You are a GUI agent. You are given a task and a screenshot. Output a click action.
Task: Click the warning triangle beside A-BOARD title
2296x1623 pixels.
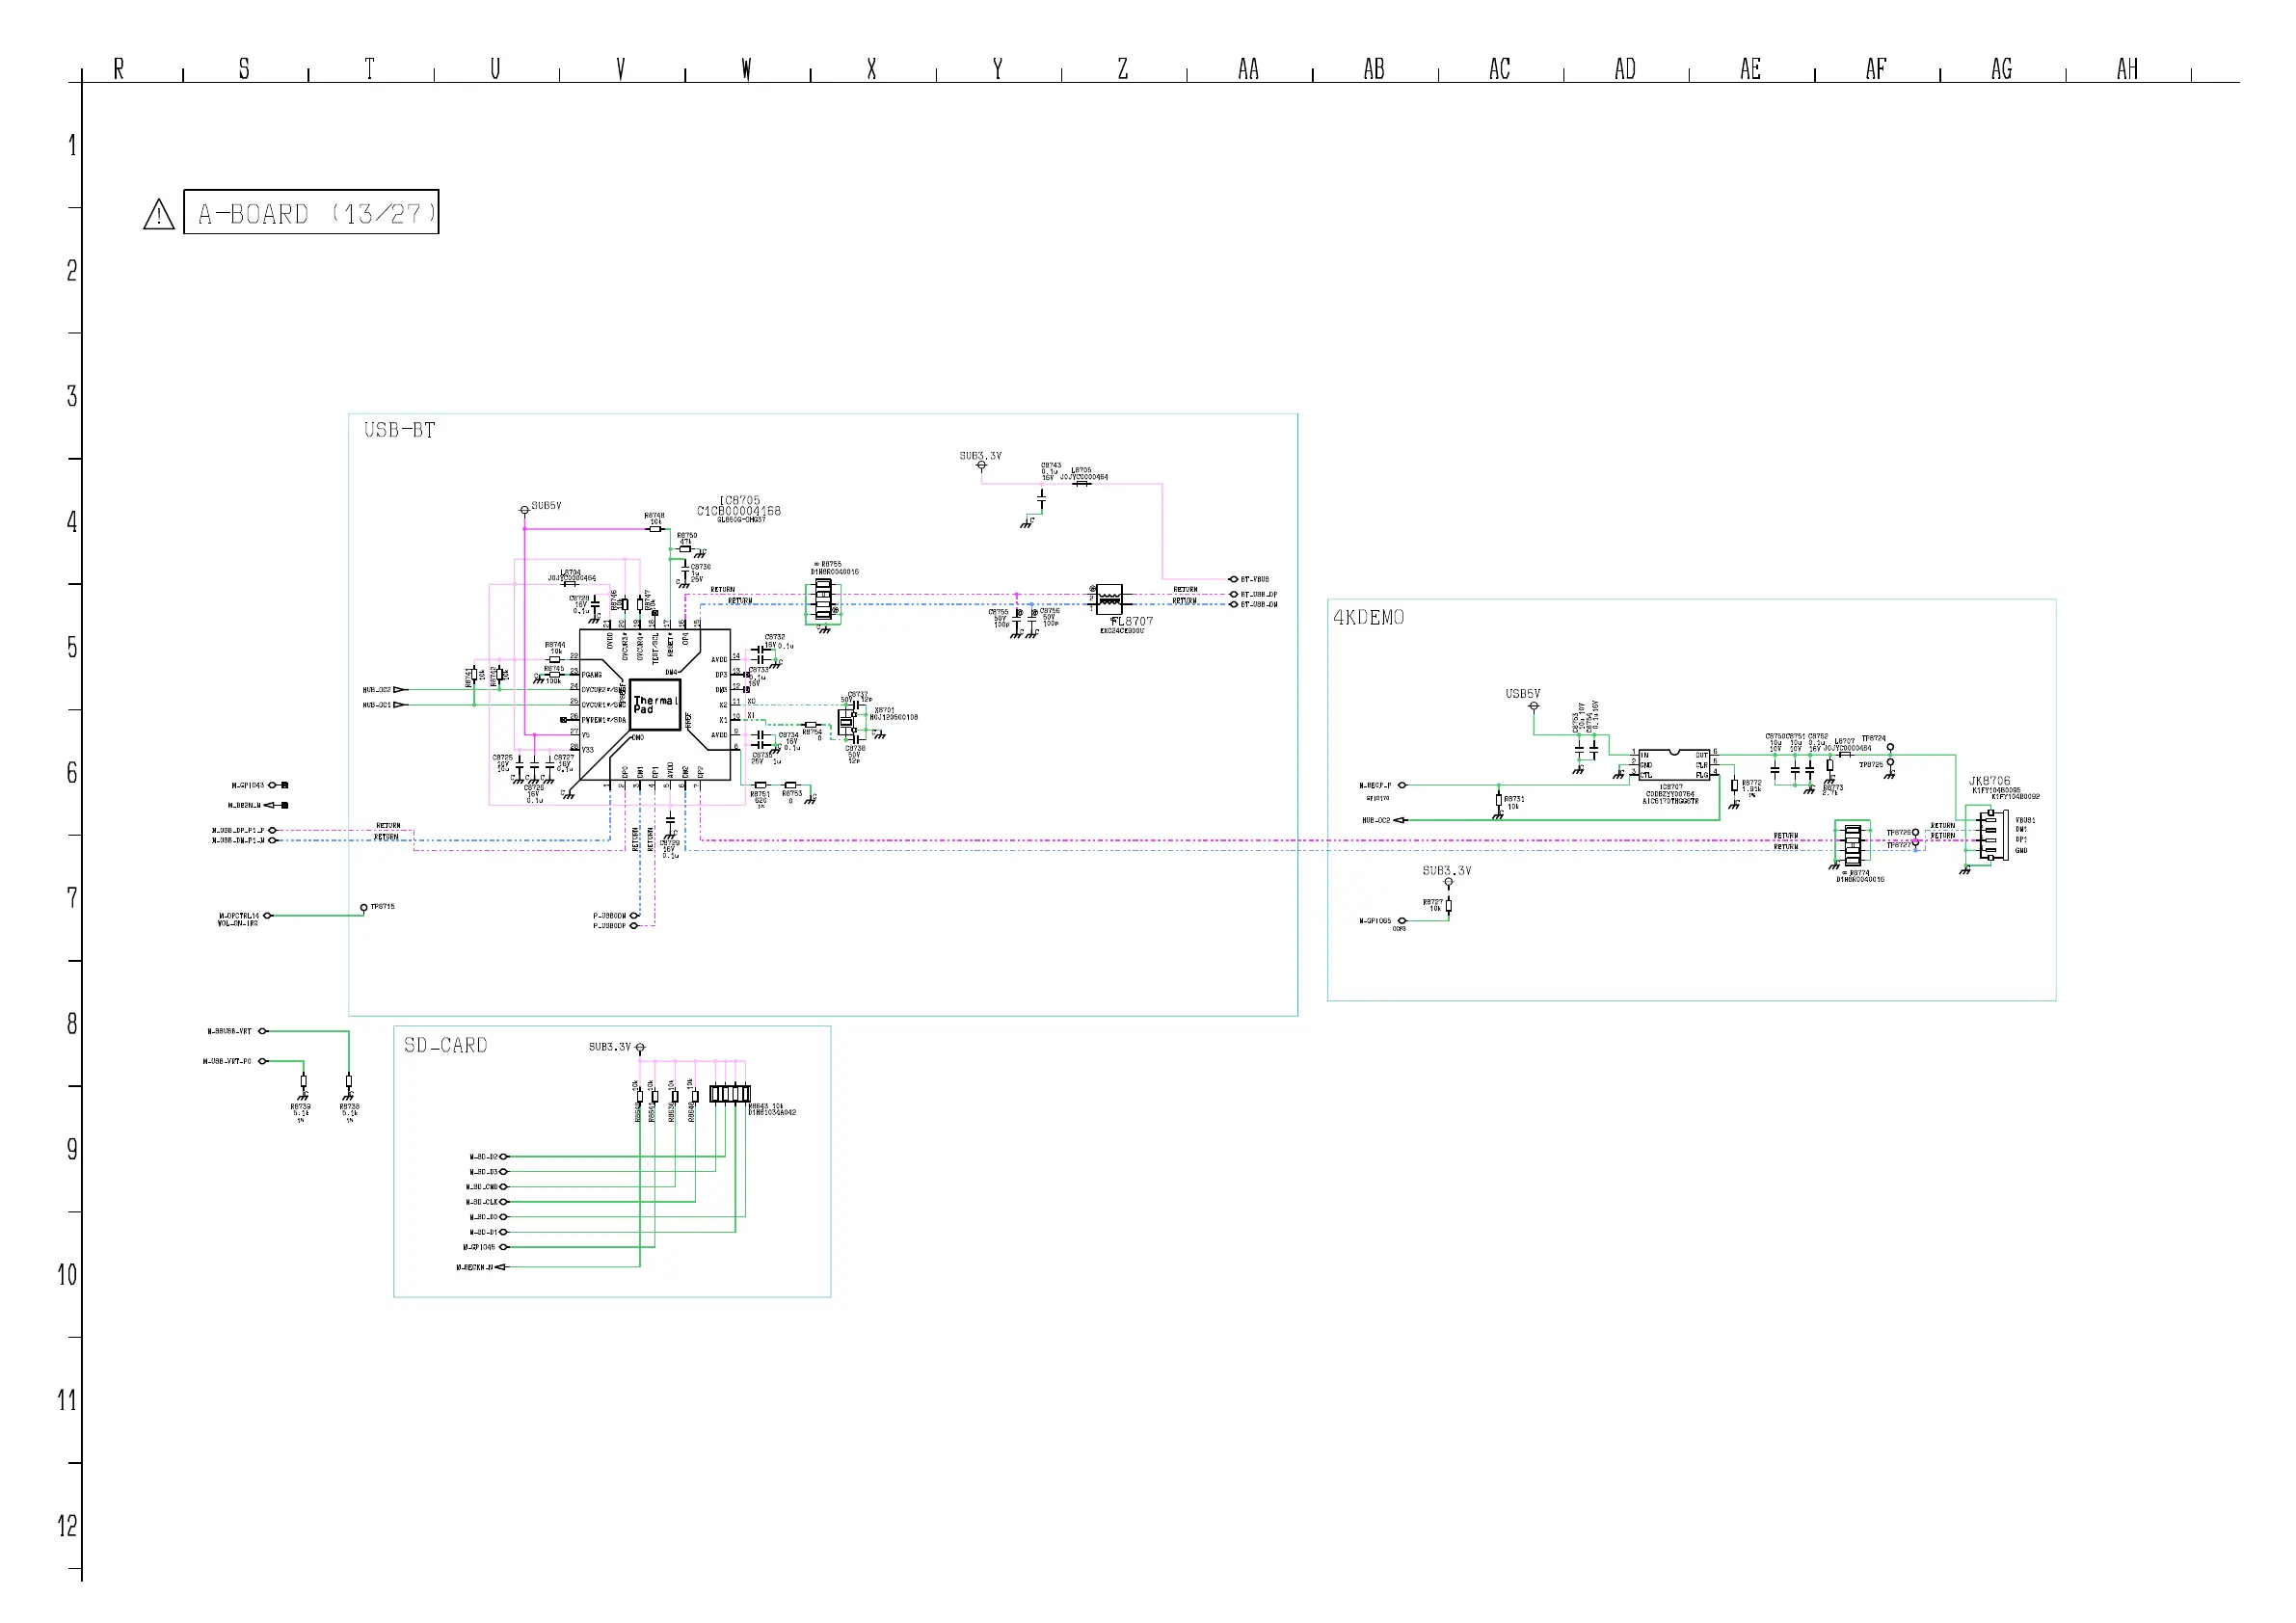pos(159,215)
